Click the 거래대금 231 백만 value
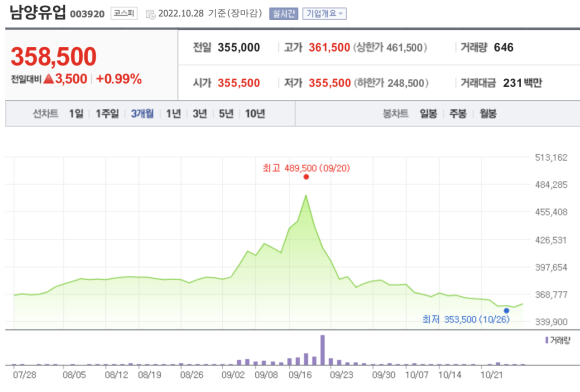Image resolution: width=580 pixels, height=392 pixels. coord(522,83)
